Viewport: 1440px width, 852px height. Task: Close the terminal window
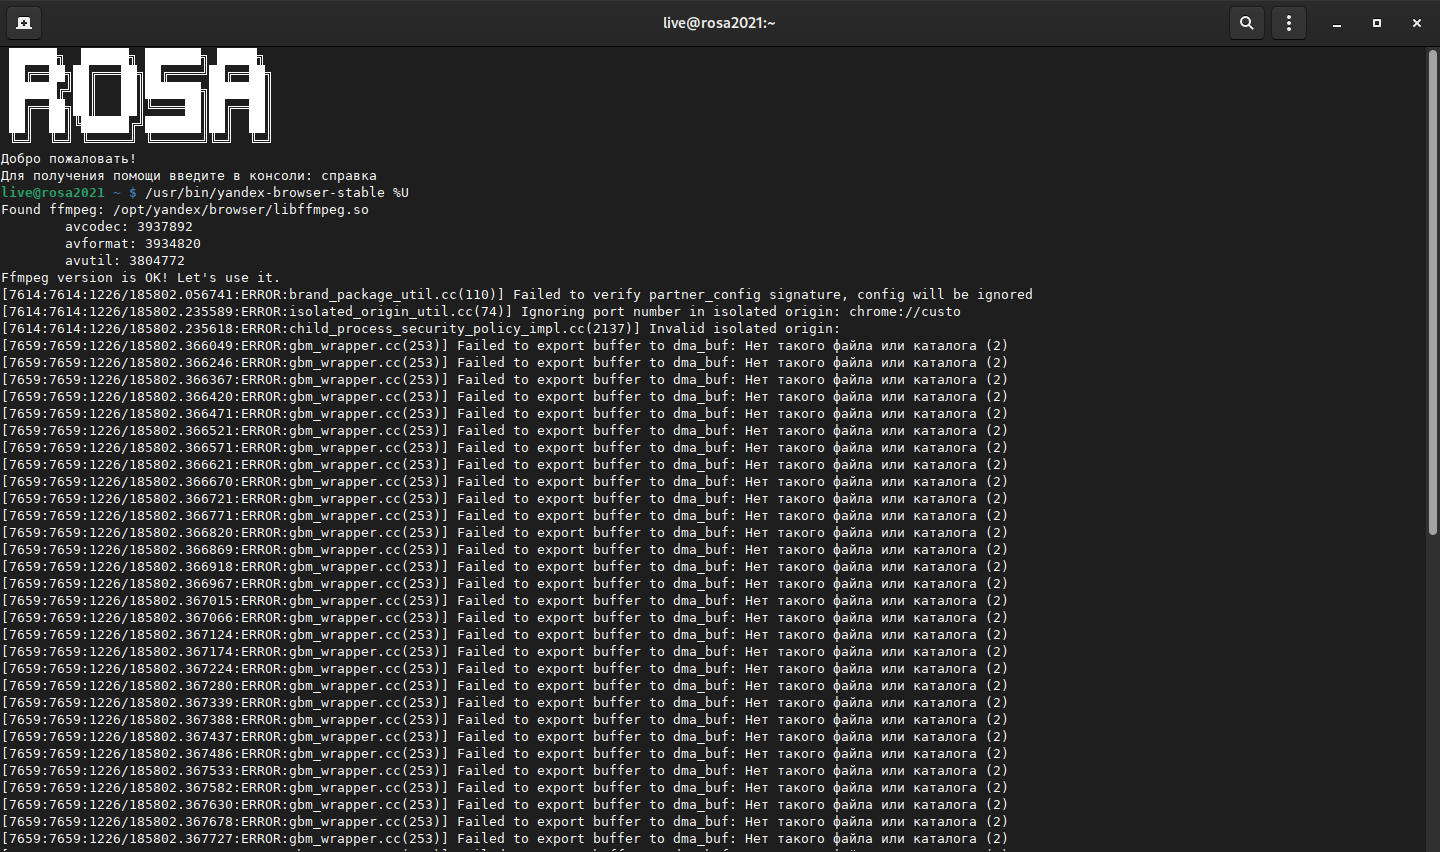(1417, 23)
